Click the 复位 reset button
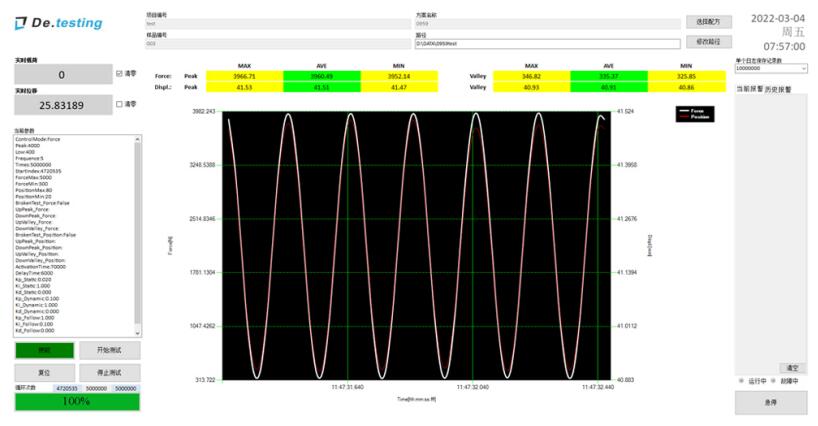 pyautogui.click(x=44, y=371)
